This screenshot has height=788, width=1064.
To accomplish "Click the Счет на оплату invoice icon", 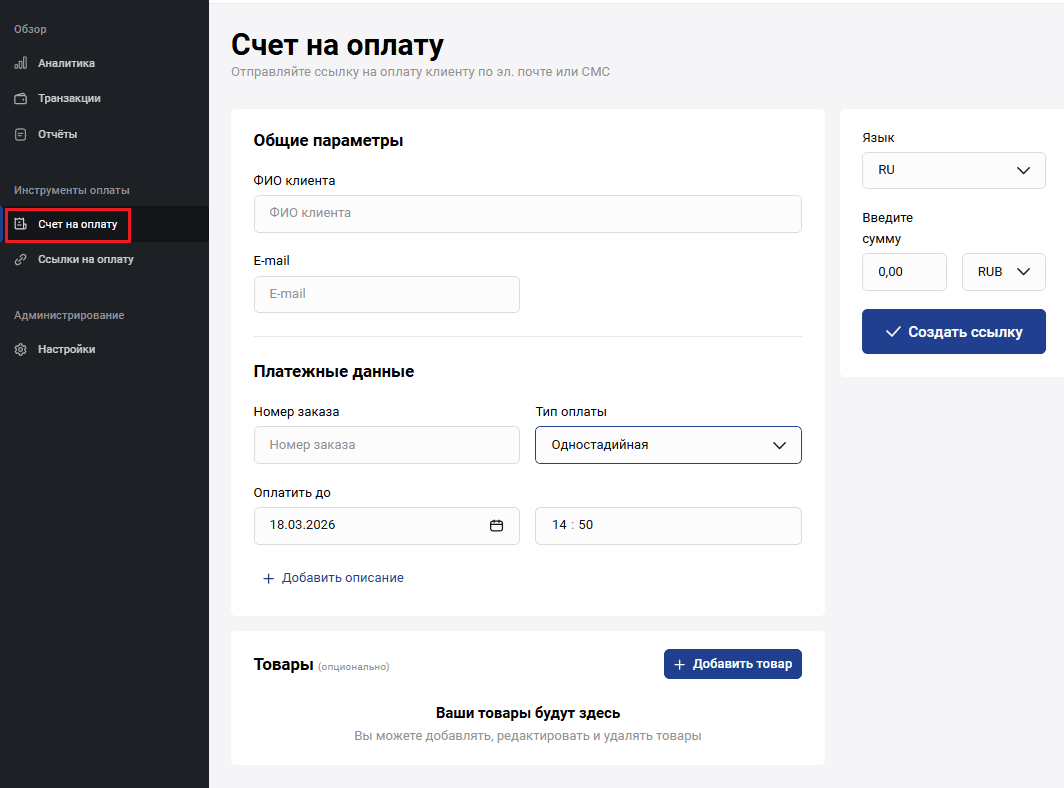I will 20,225.
